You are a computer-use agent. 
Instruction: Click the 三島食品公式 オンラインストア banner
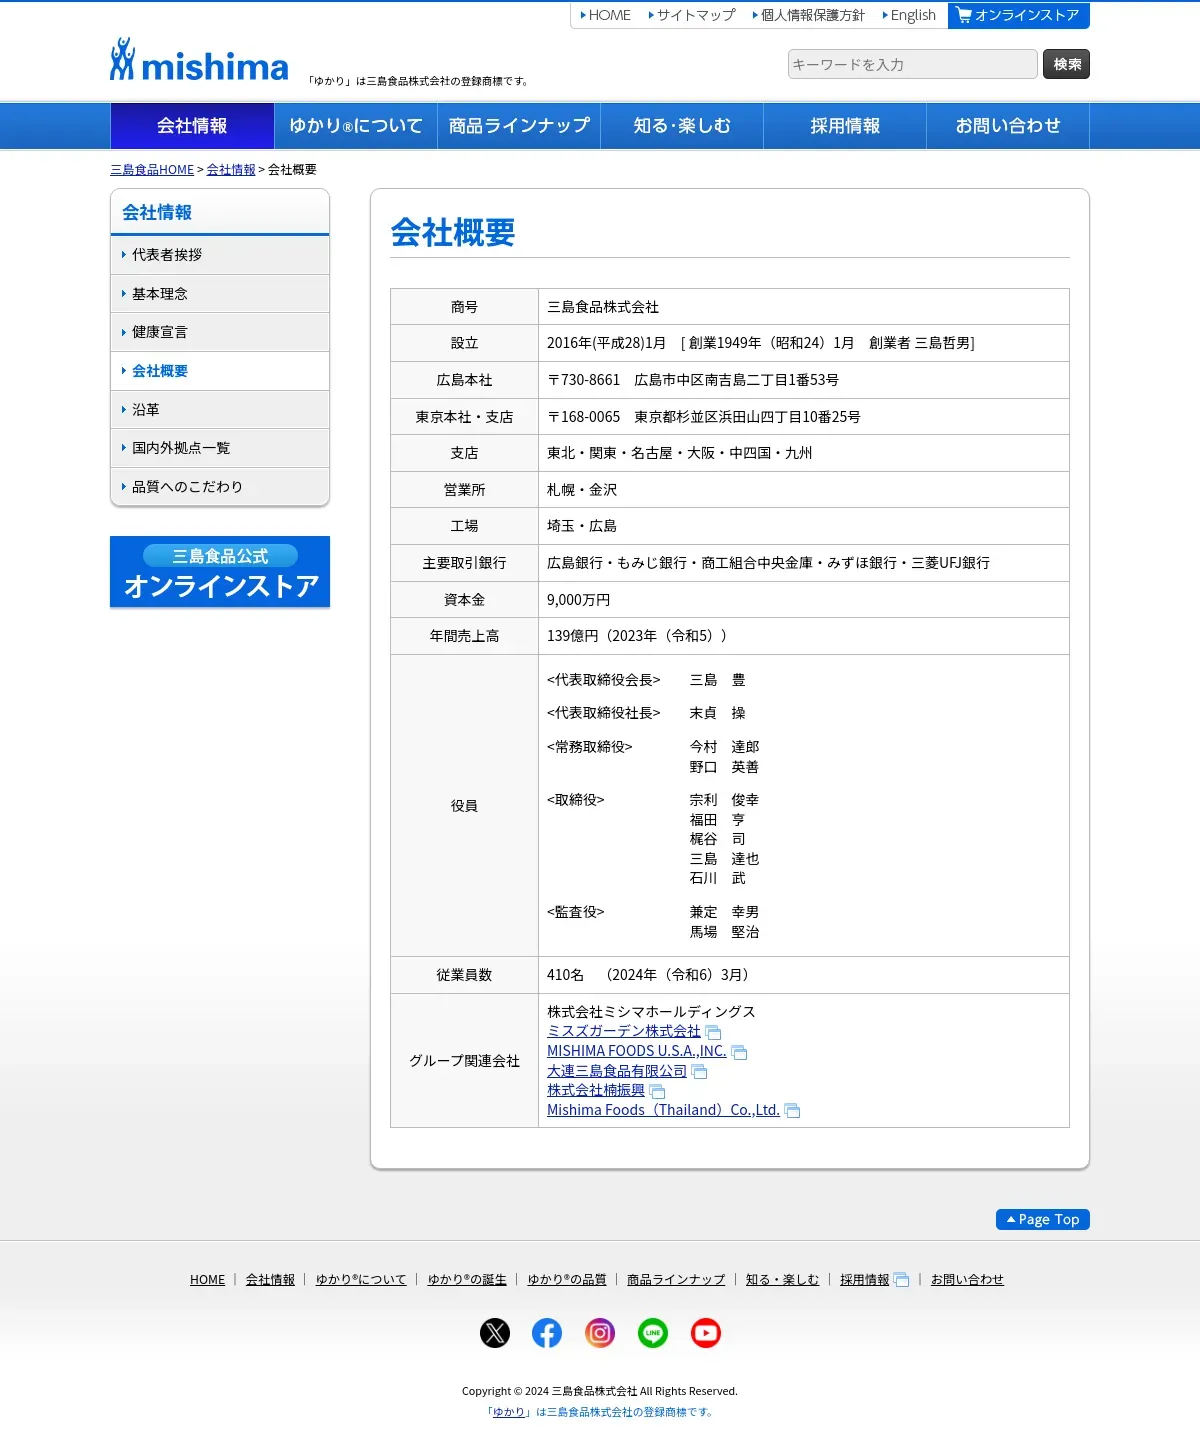coord(220,572)
